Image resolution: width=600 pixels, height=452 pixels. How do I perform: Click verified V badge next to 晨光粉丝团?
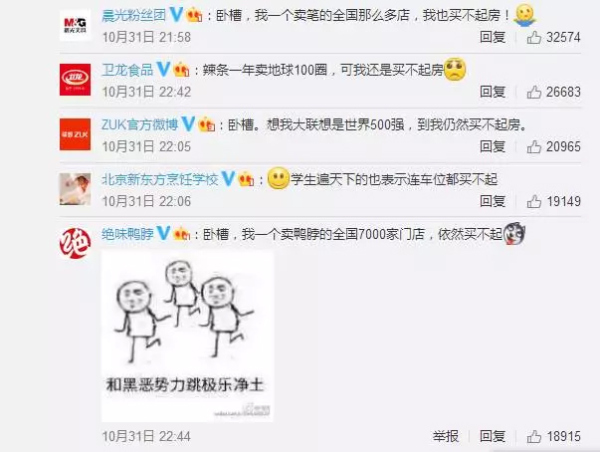(176, 15)
